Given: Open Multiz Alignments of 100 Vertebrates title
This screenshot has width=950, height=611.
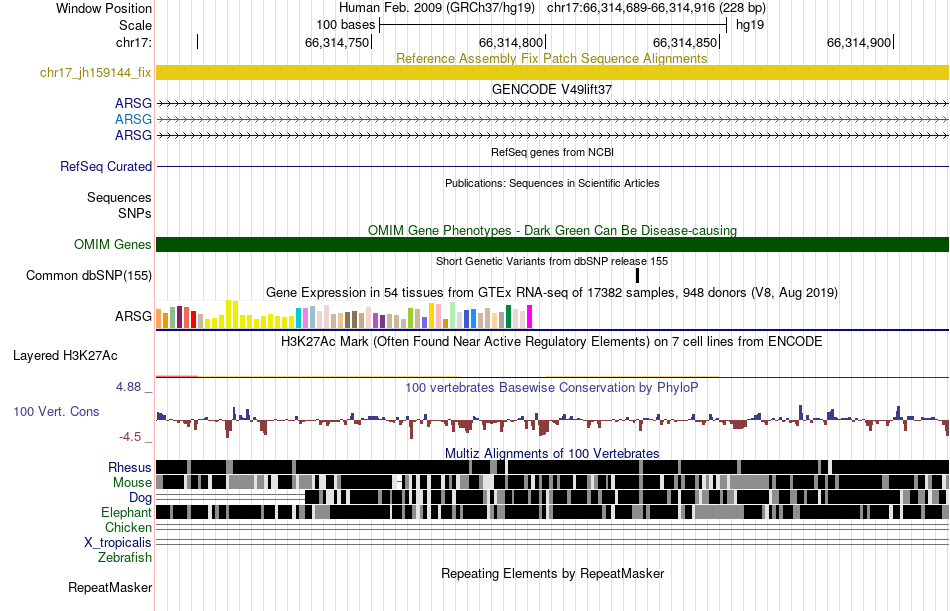Looking at the screenshot, I should [x=552, y=453].
